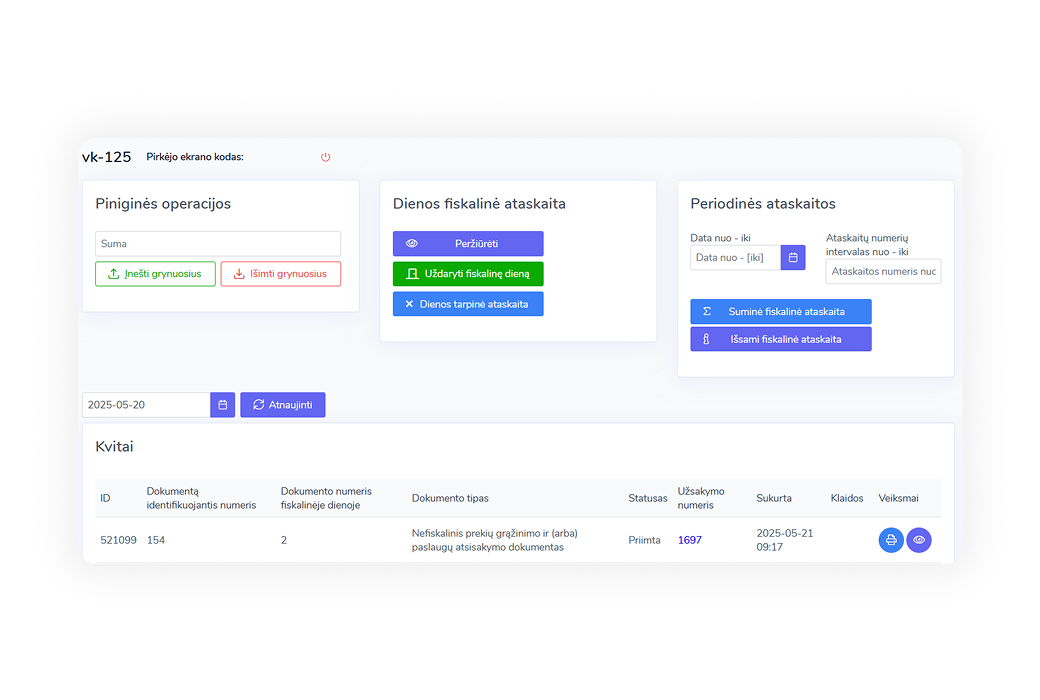Open order number 1697 link
This screenshot has height=700, width=1040.
point(690,540)
